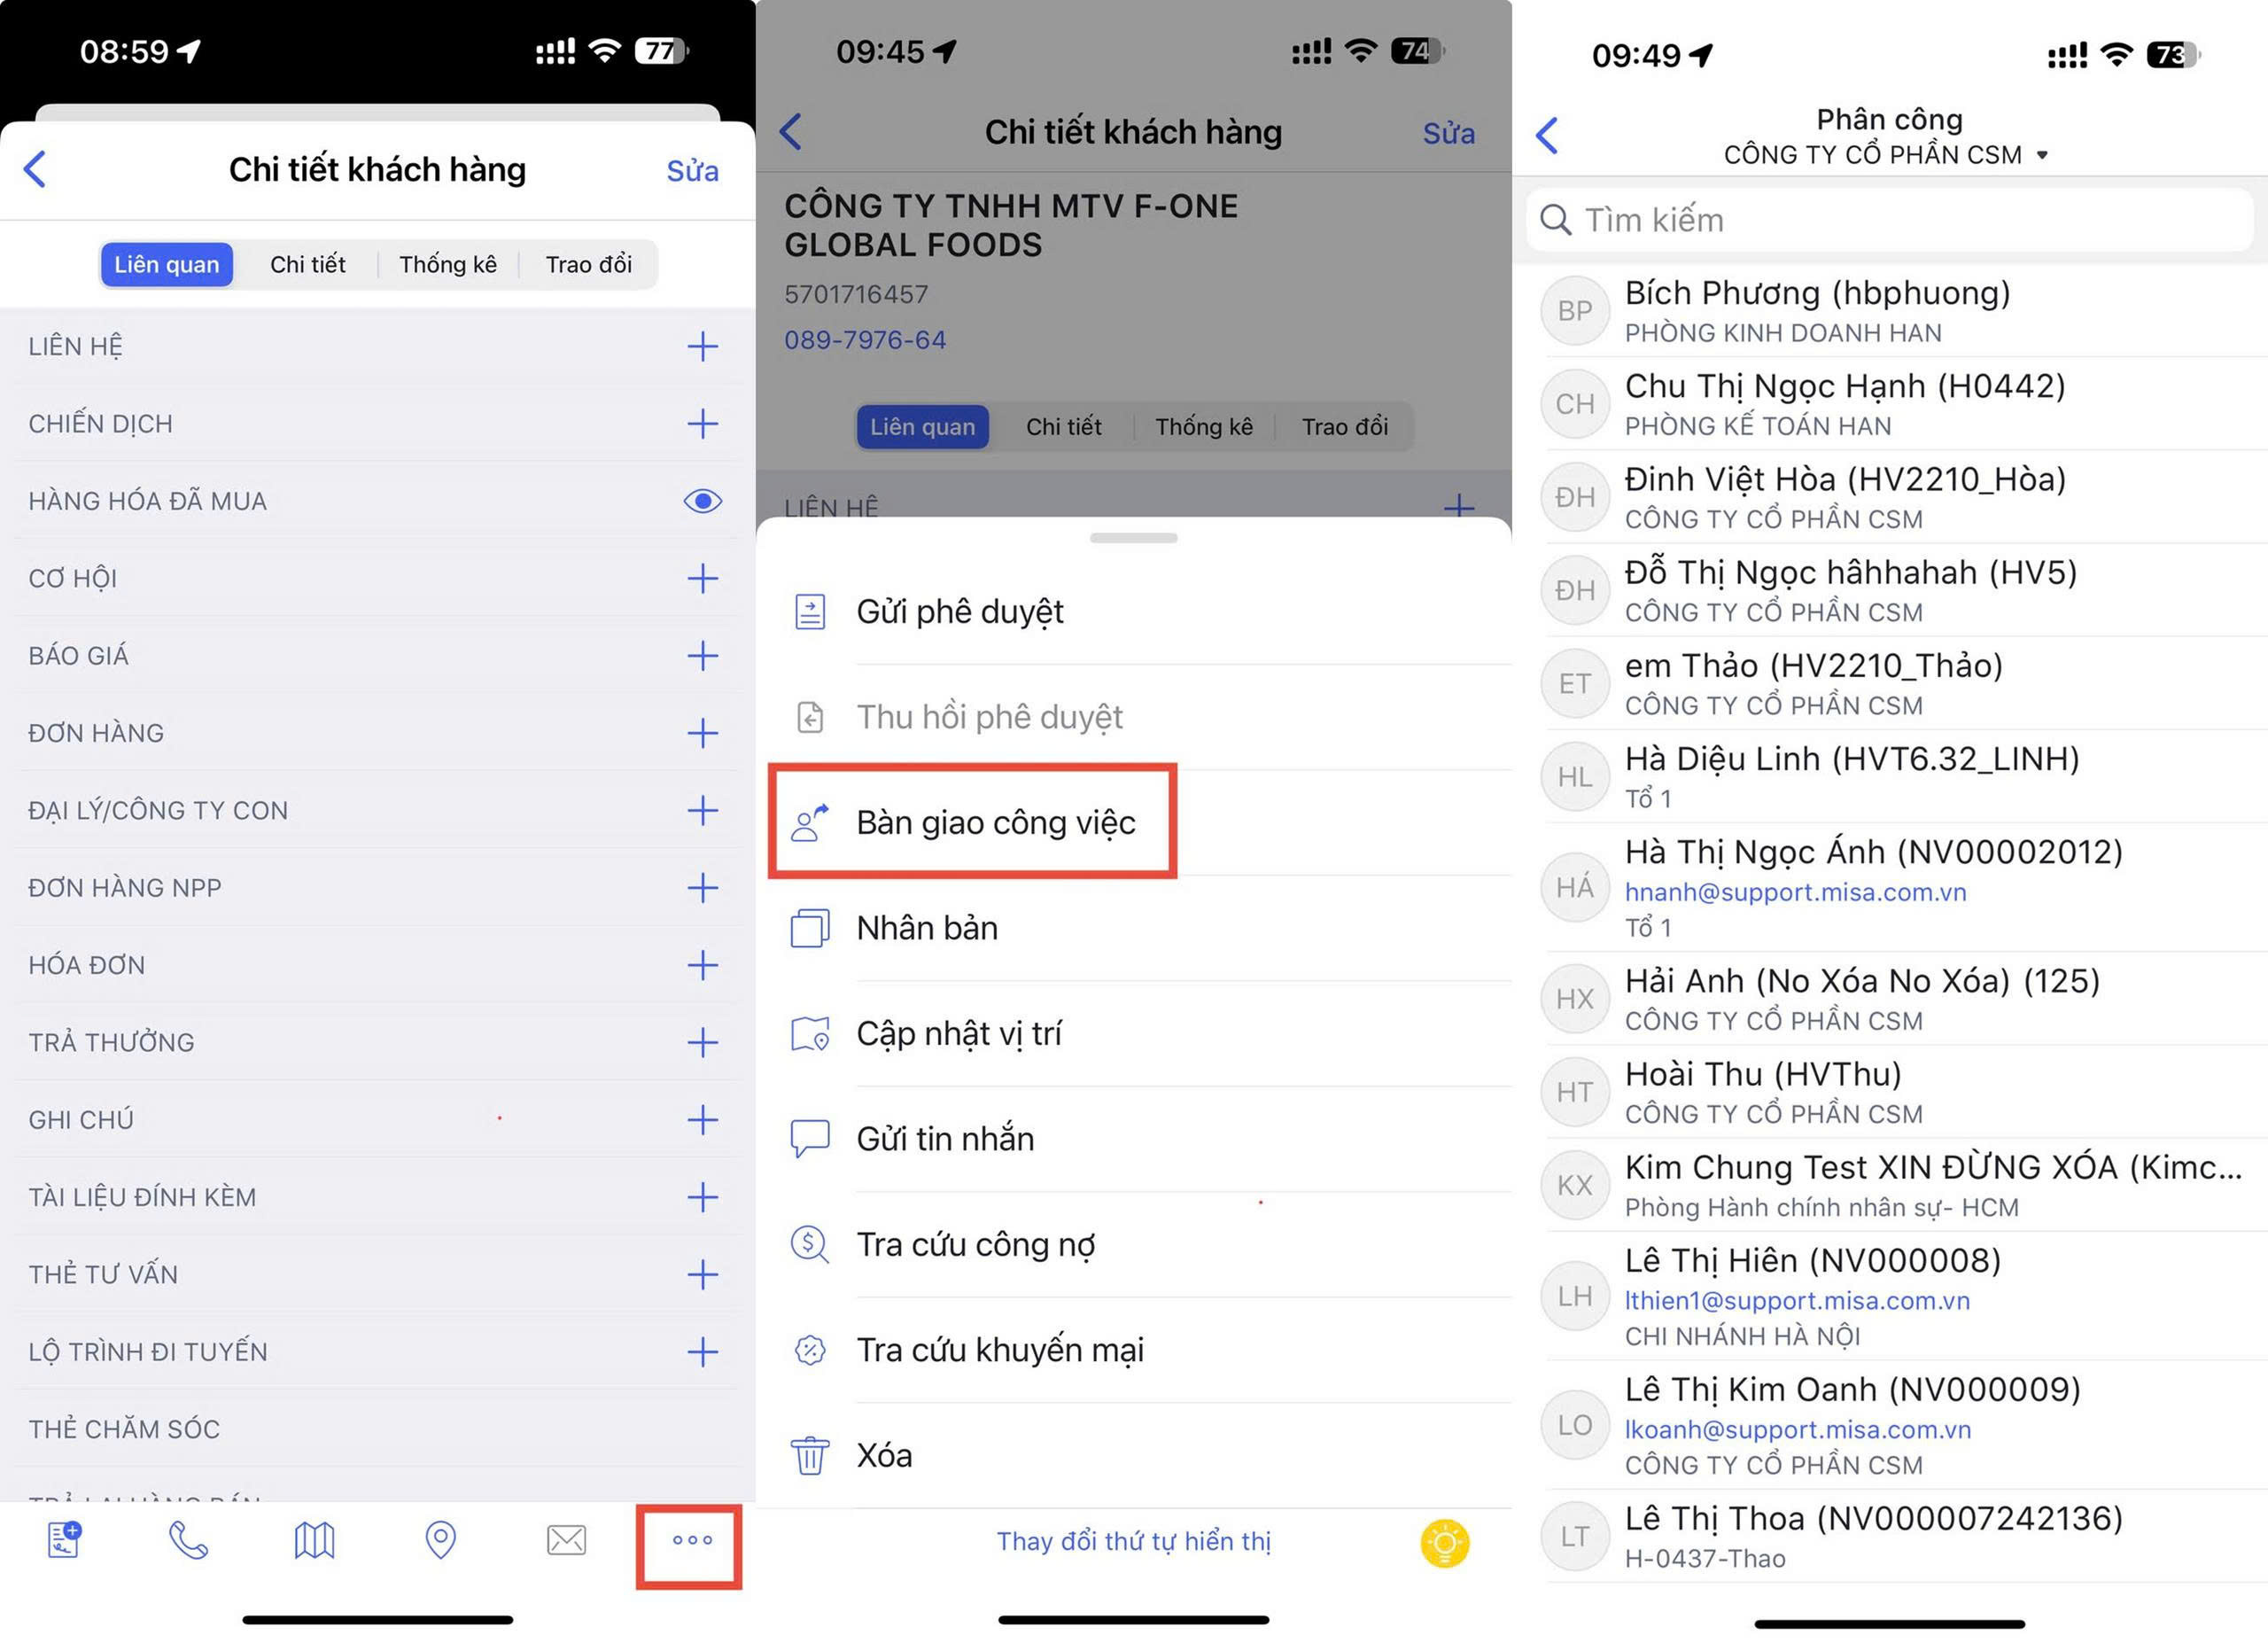
Task: Tap the plus icon next to CƠ HỘI
Action: click(x=702, y=578)
